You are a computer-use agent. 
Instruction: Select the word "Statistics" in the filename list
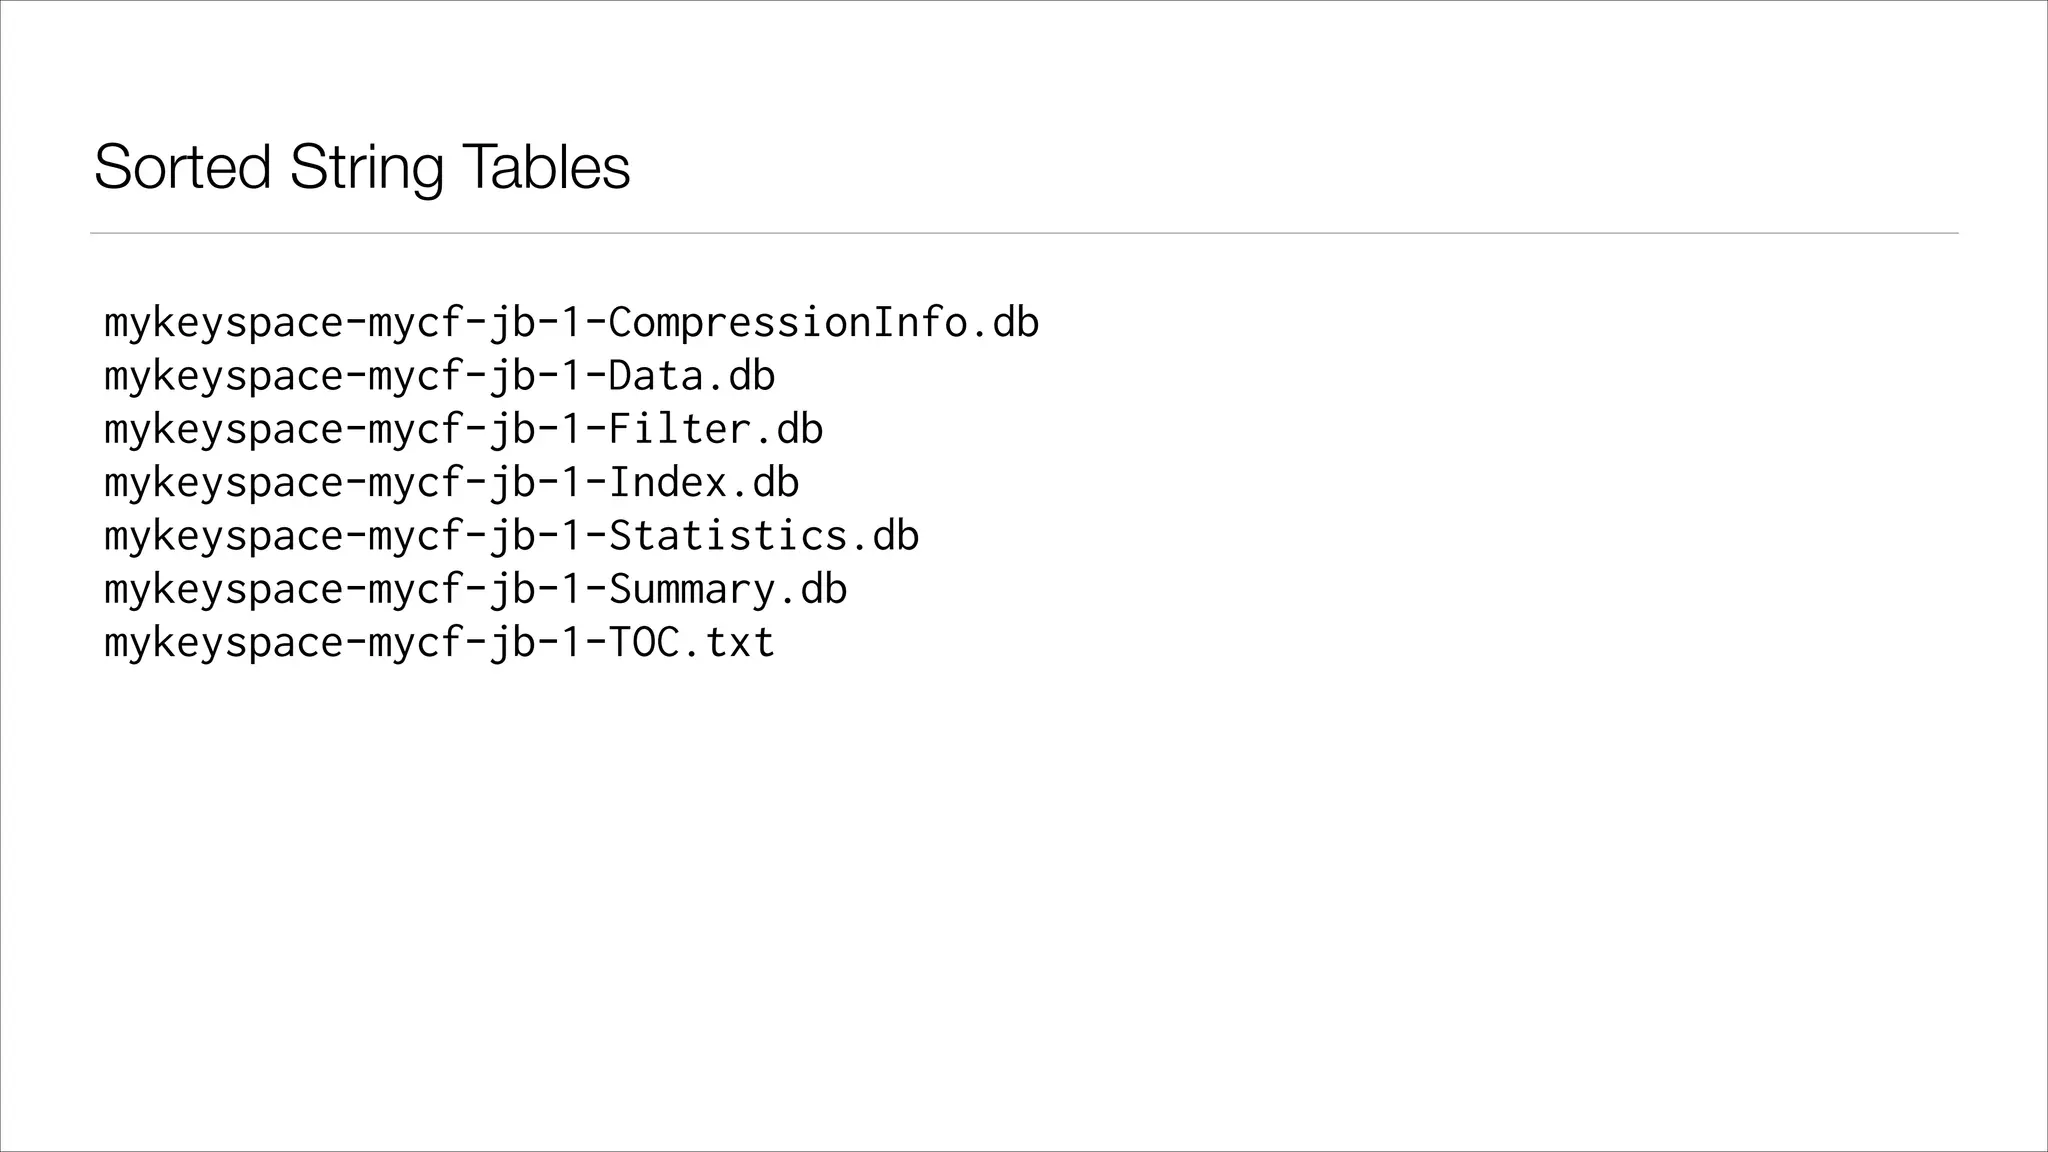[x=728, y=536]
